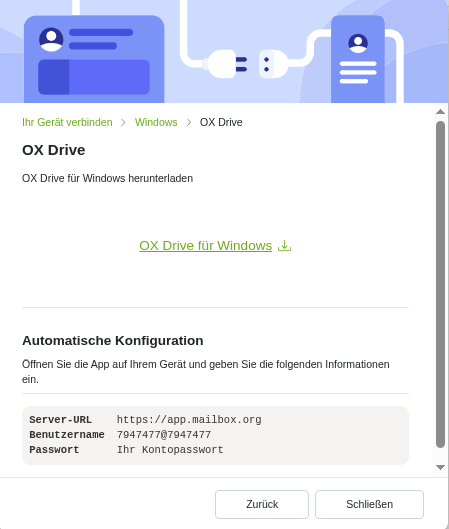
Task: Click the scrollbar up arrow
Action: click(440, 112)
